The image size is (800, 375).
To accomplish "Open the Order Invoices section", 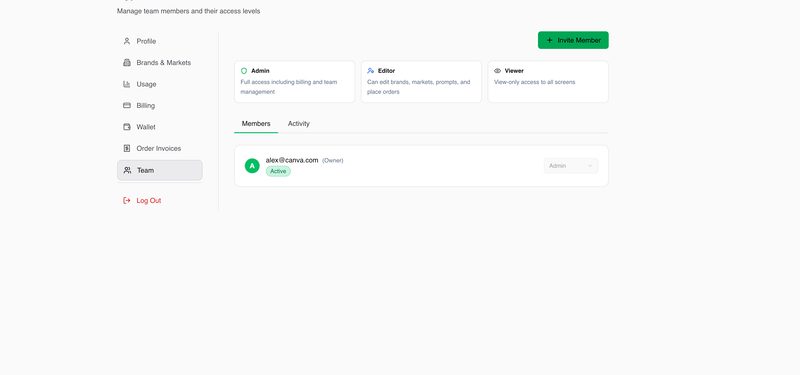I will coord(160,148).
